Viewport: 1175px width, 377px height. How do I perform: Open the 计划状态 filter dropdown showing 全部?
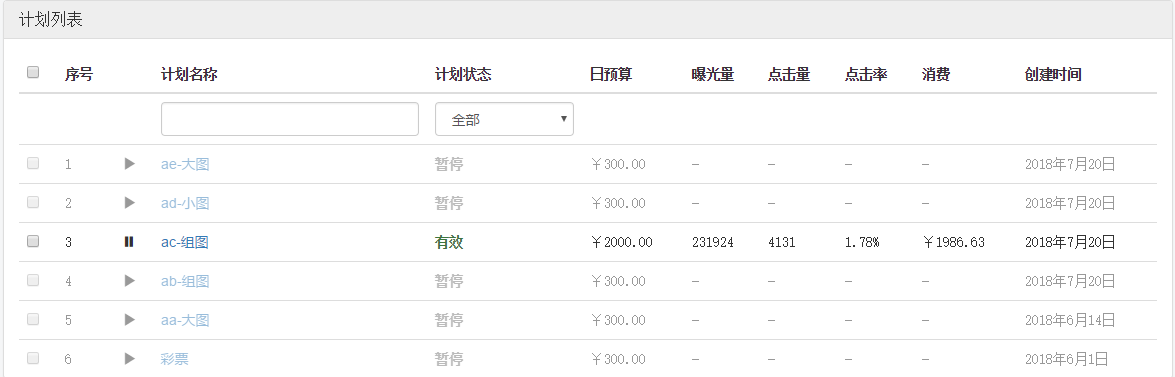[504, 119]
